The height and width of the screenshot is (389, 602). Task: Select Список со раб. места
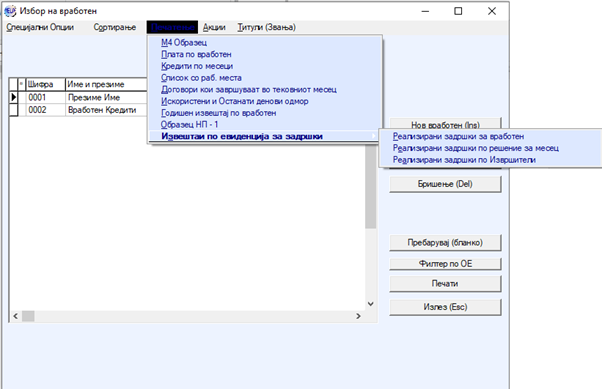tap(265, 78)
